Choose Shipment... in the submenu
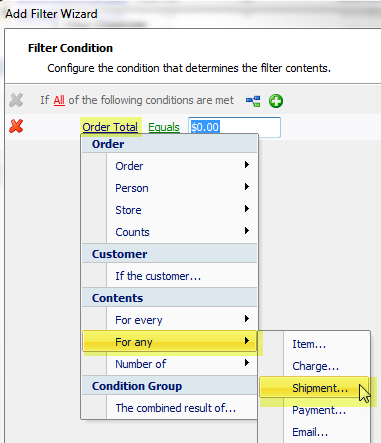 (314, 388)
